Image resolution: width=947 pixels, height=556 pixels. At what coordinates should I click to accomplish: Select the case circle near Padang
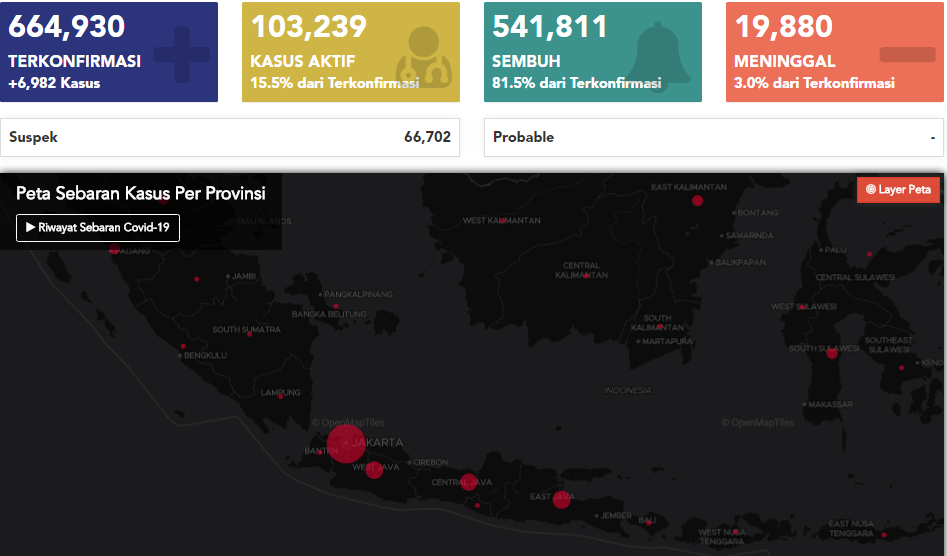click(x=114, y=248)
